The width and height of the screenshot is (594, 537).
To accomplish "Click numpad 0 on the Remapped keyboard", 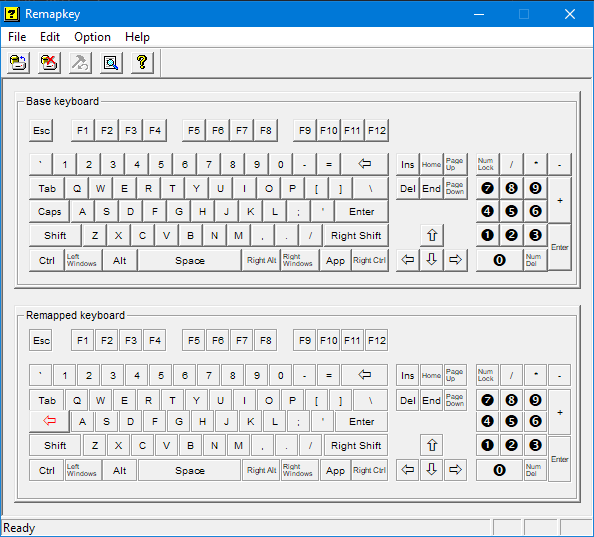I will coord(499,470).
